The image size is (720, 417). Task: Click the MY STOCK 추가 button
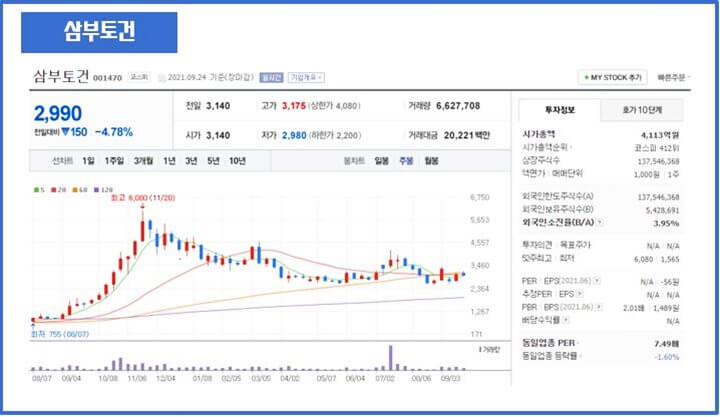point(613,78)
